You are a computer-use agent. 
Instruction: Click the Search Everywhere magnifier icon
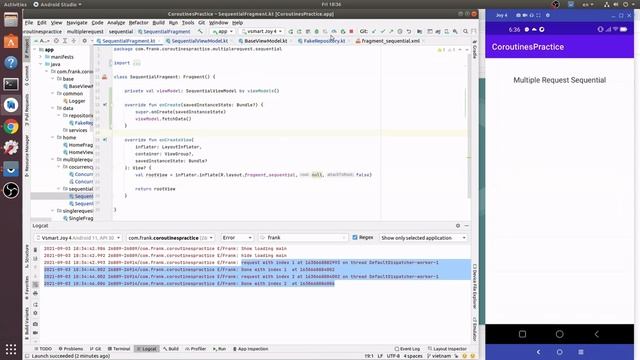(465, 31)
